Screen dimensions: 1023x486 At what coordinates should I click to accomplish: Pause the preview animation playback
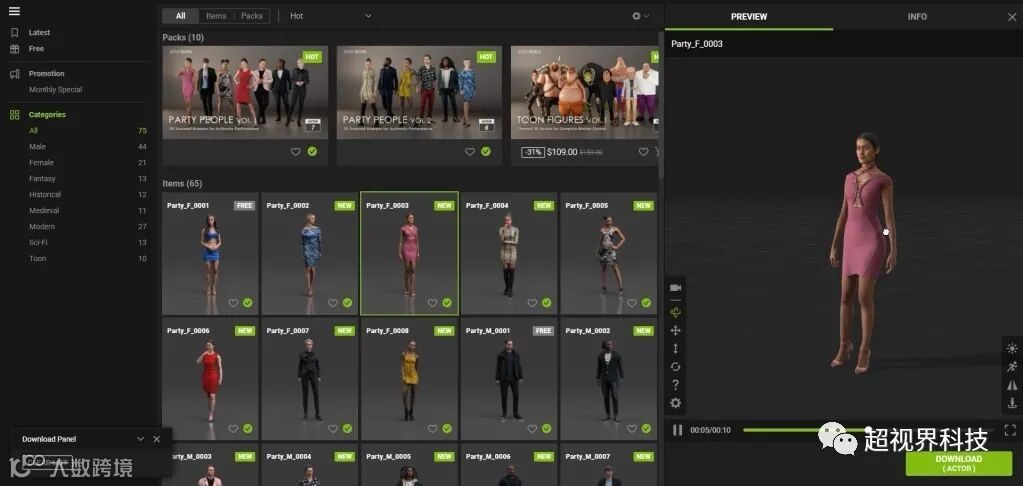(x=677, y=430)
